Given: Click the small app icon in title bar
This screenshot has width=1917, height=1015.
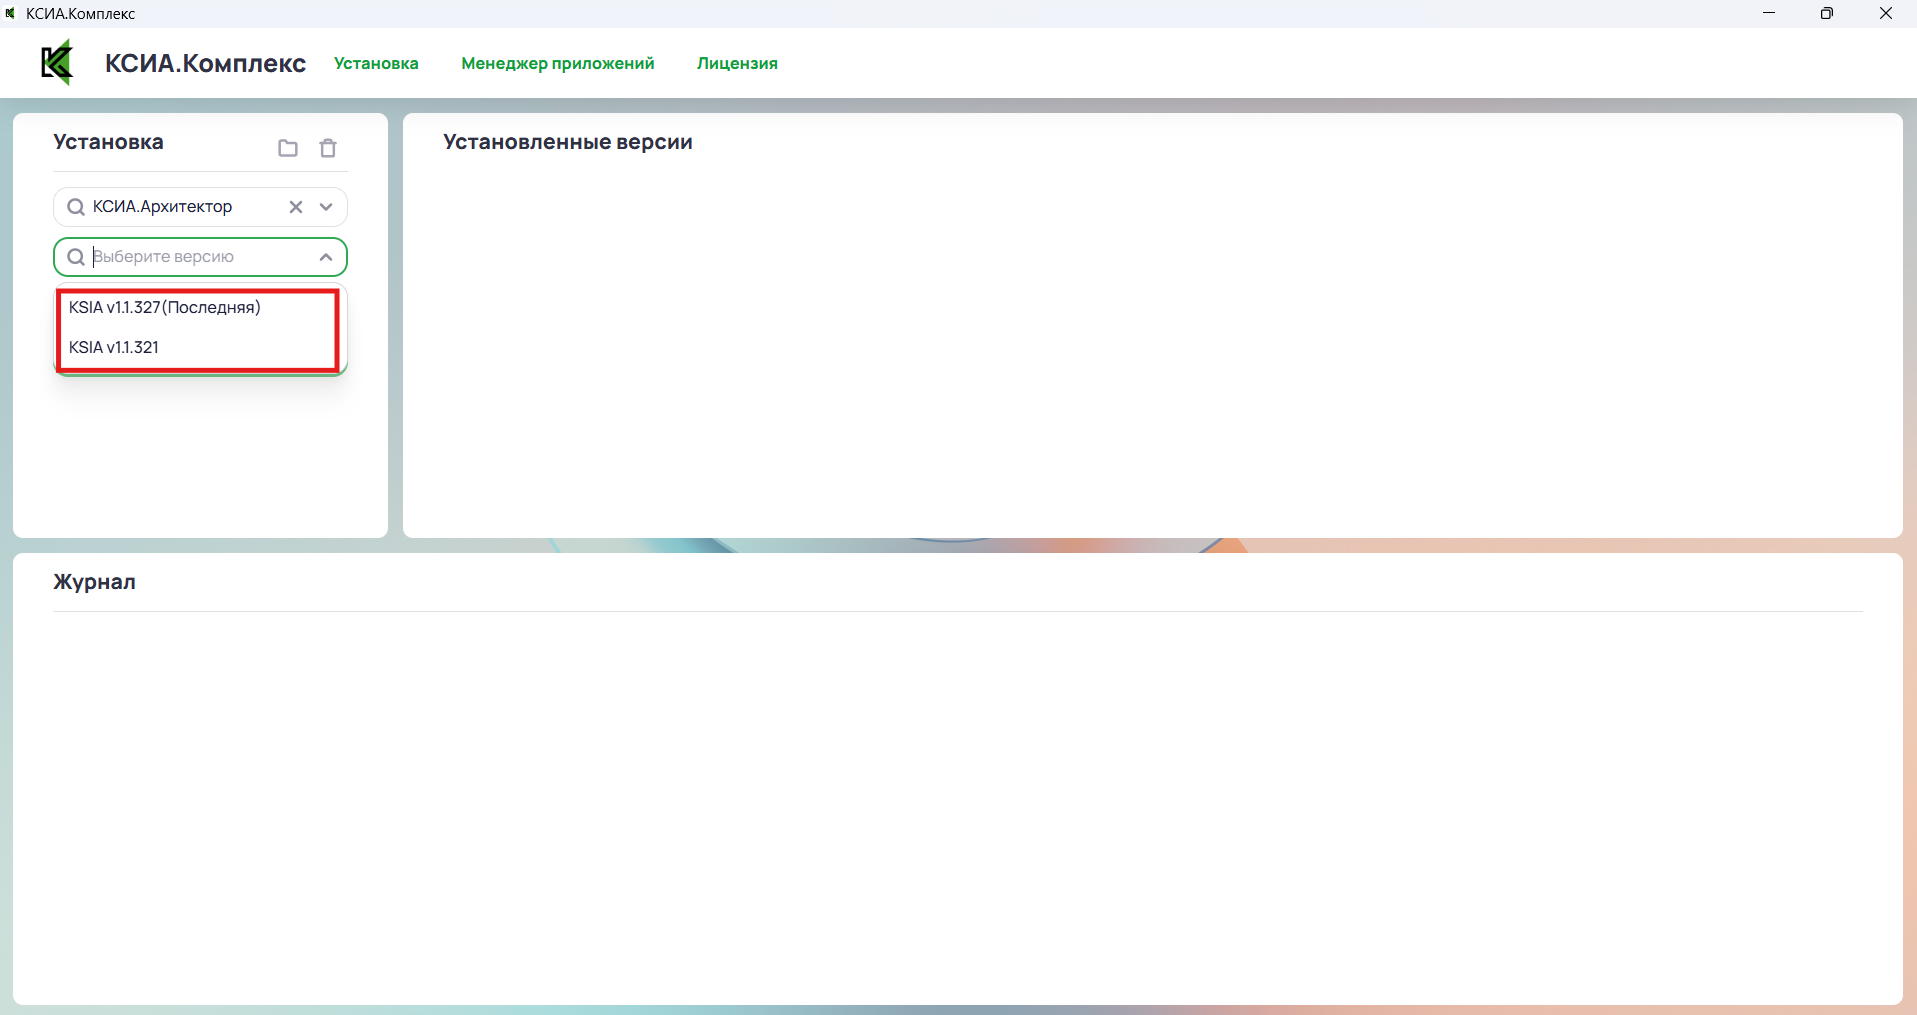Looking at the screenshot, I should pyautogui.click(x=10, y=13).
